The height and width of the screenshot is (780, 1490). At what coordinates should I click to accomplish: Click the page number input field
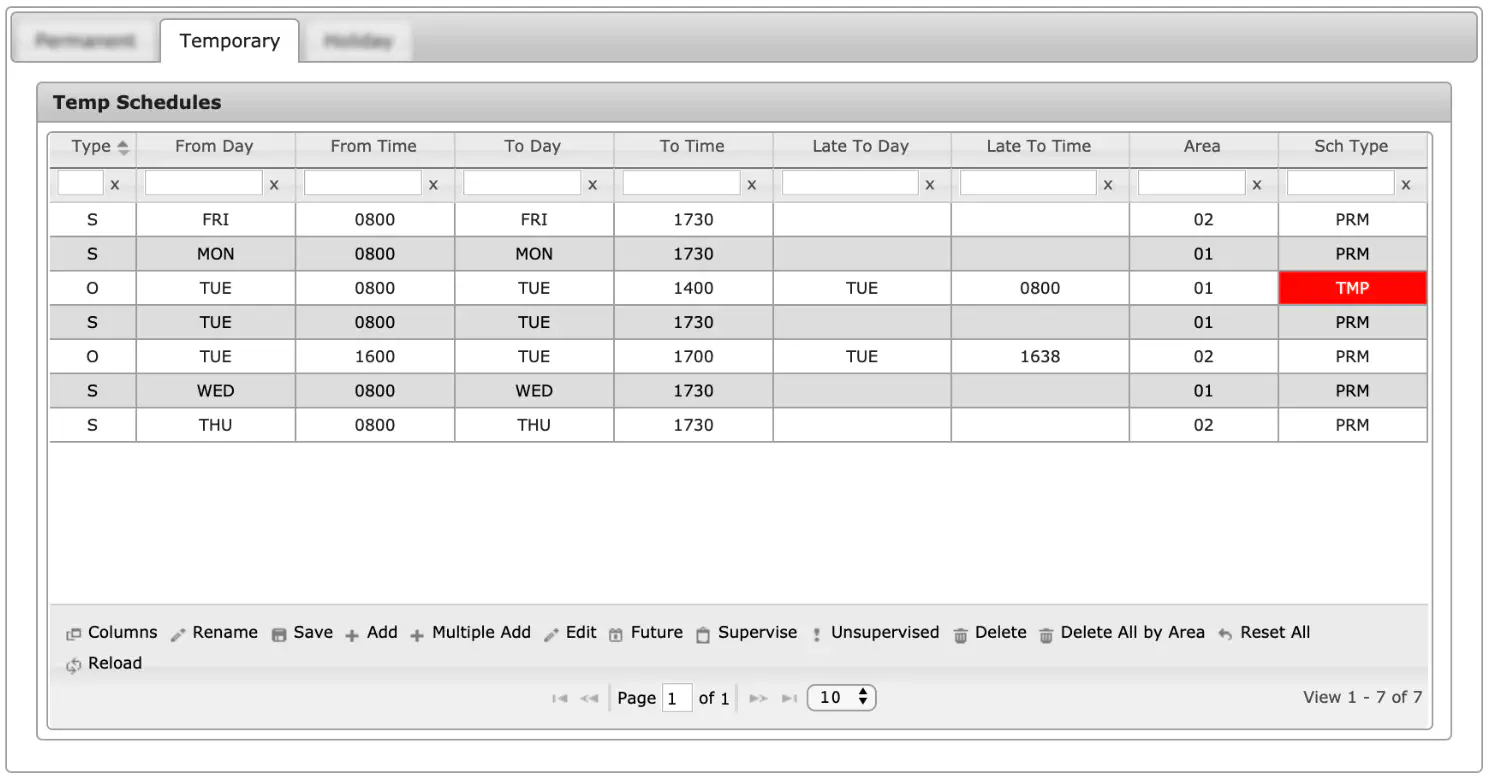(x=677, y=698)
